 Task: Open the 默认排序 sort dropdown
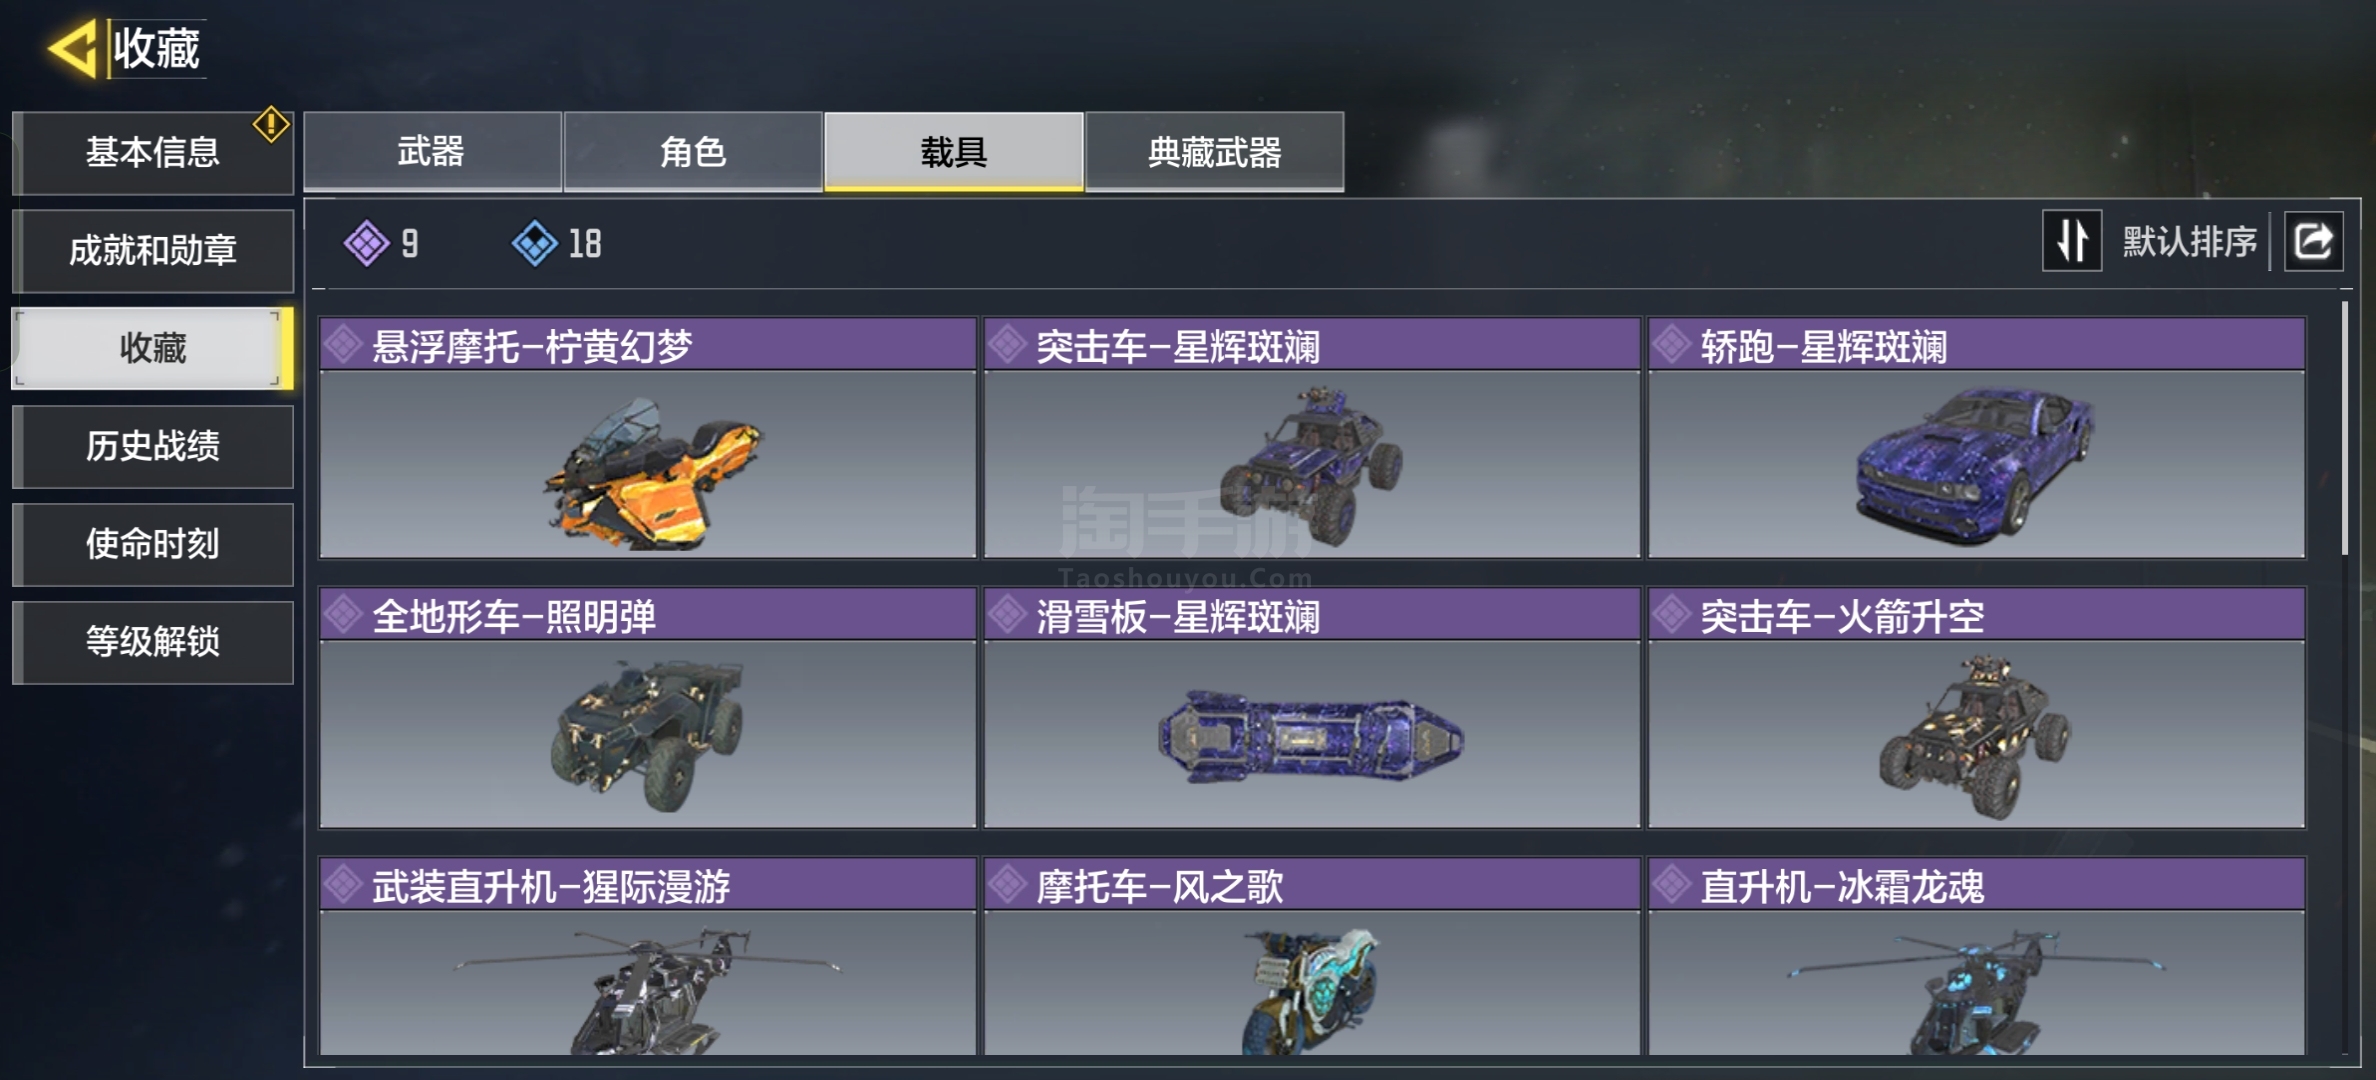click(x=2189, y=241)
